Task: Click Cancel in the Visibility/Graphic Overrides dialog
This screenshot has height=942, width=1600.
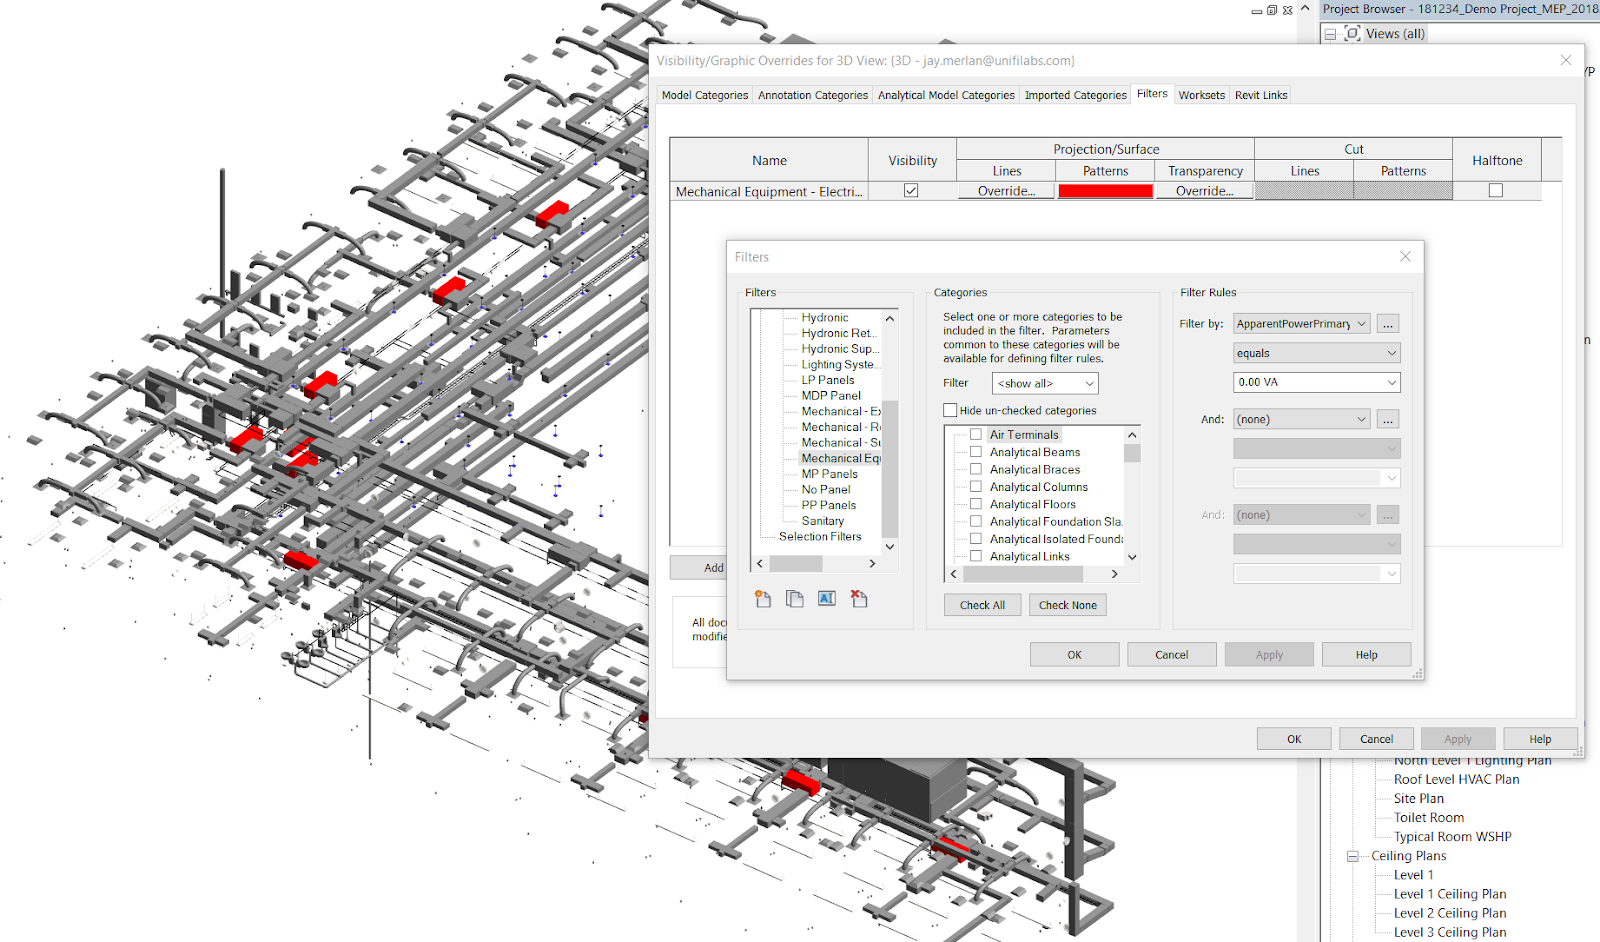Action: tap(1377, 739)
